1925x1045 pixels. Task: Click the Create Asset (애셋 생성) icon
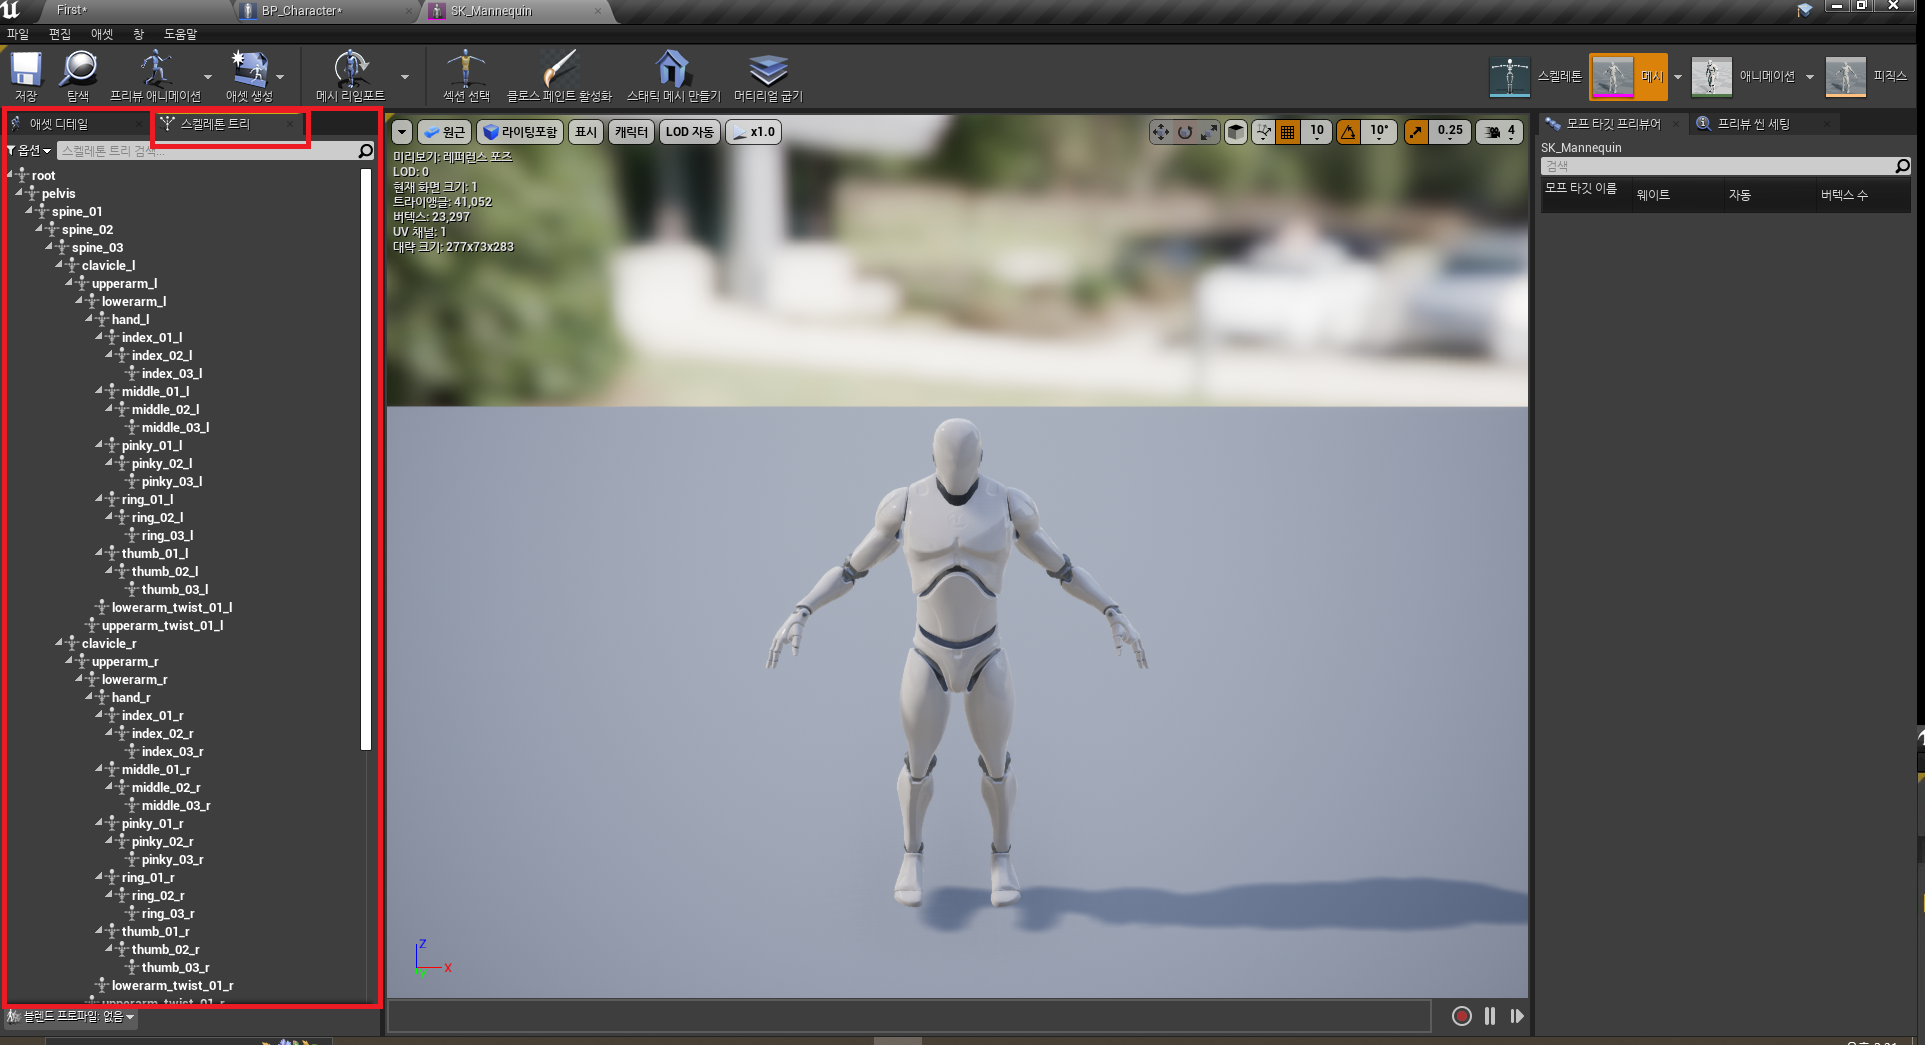[x=249, y=70]
